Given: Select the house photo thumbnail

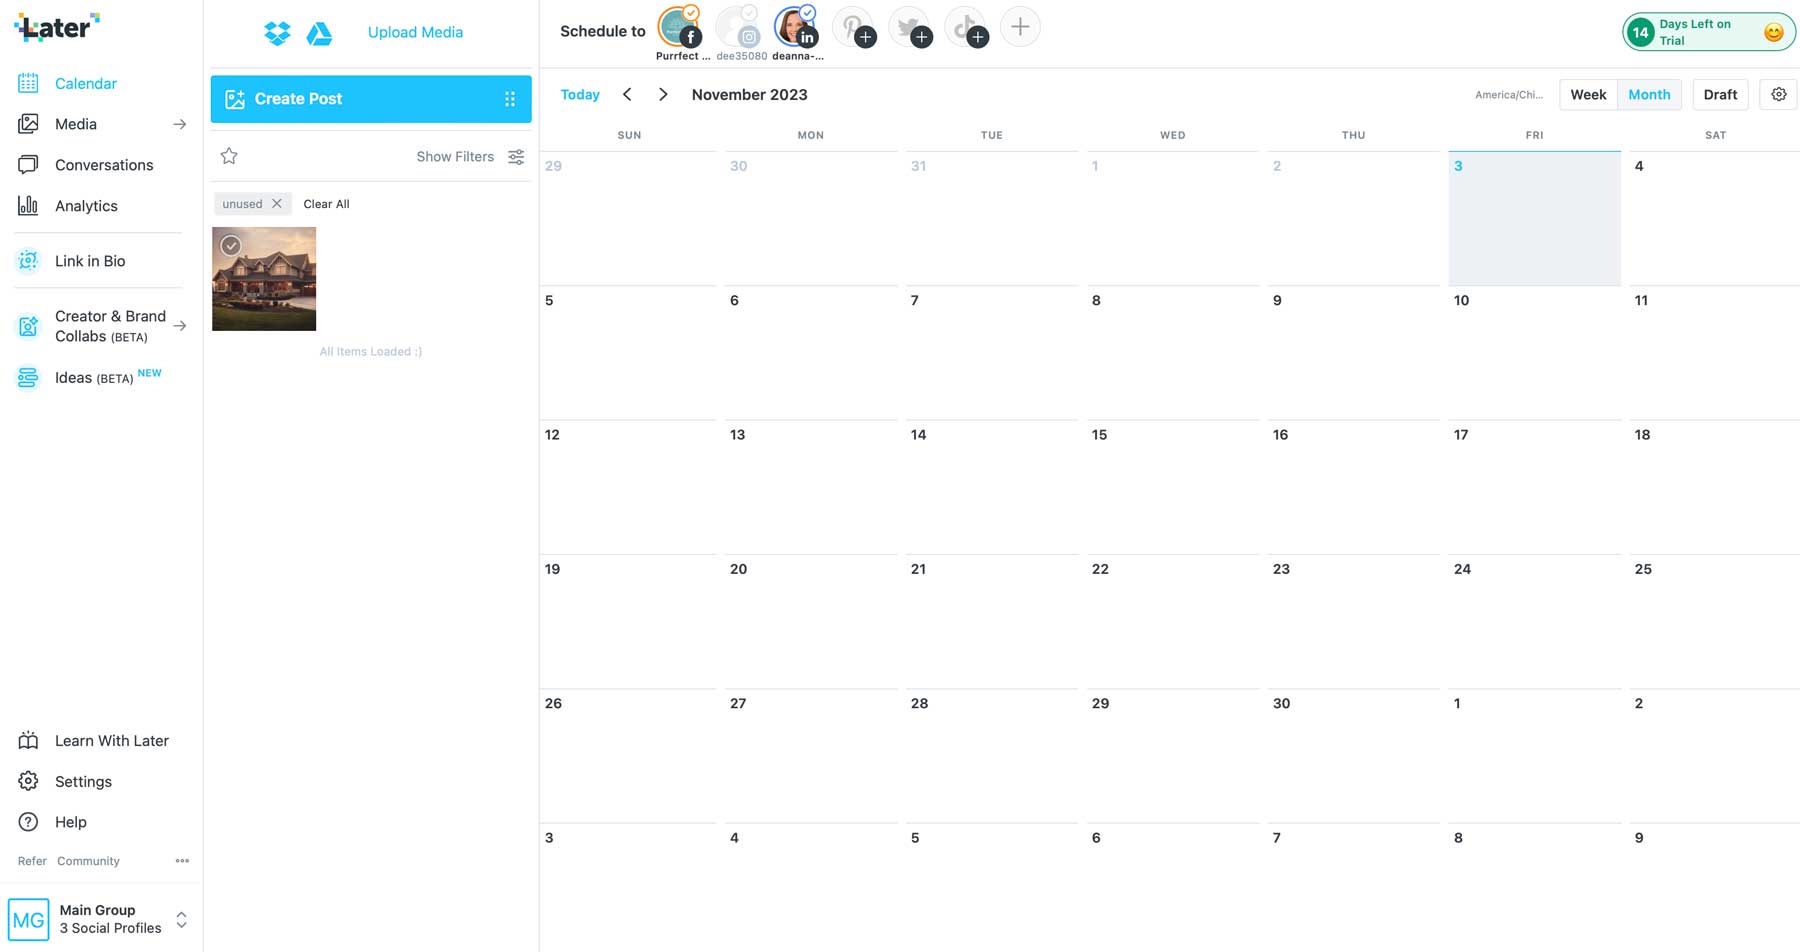Looking at the screenshot, I should pyautogui.click(x=263, y=278).
